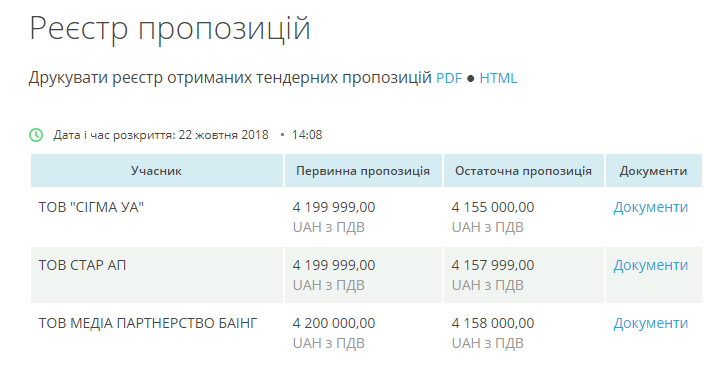Click the Реєстр пропозицій heading
This screenshot has width=715, height=365.
170,28
